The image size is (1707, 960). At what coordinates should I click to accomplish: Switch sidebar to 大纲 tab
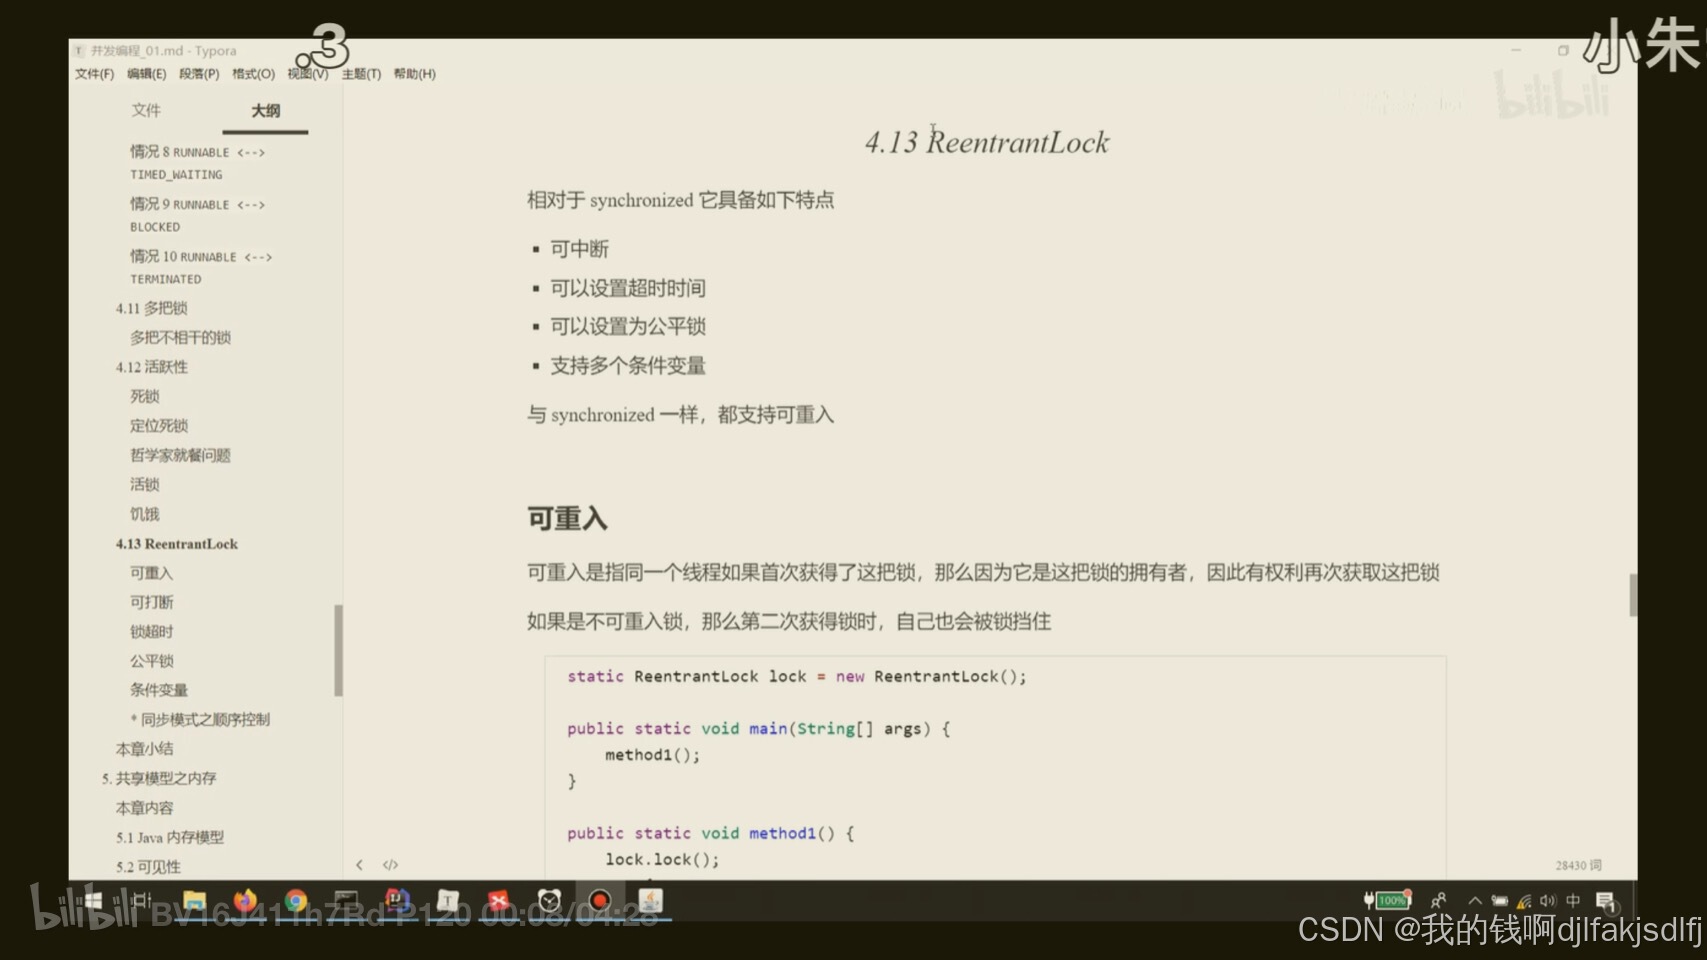coord(265,110)
